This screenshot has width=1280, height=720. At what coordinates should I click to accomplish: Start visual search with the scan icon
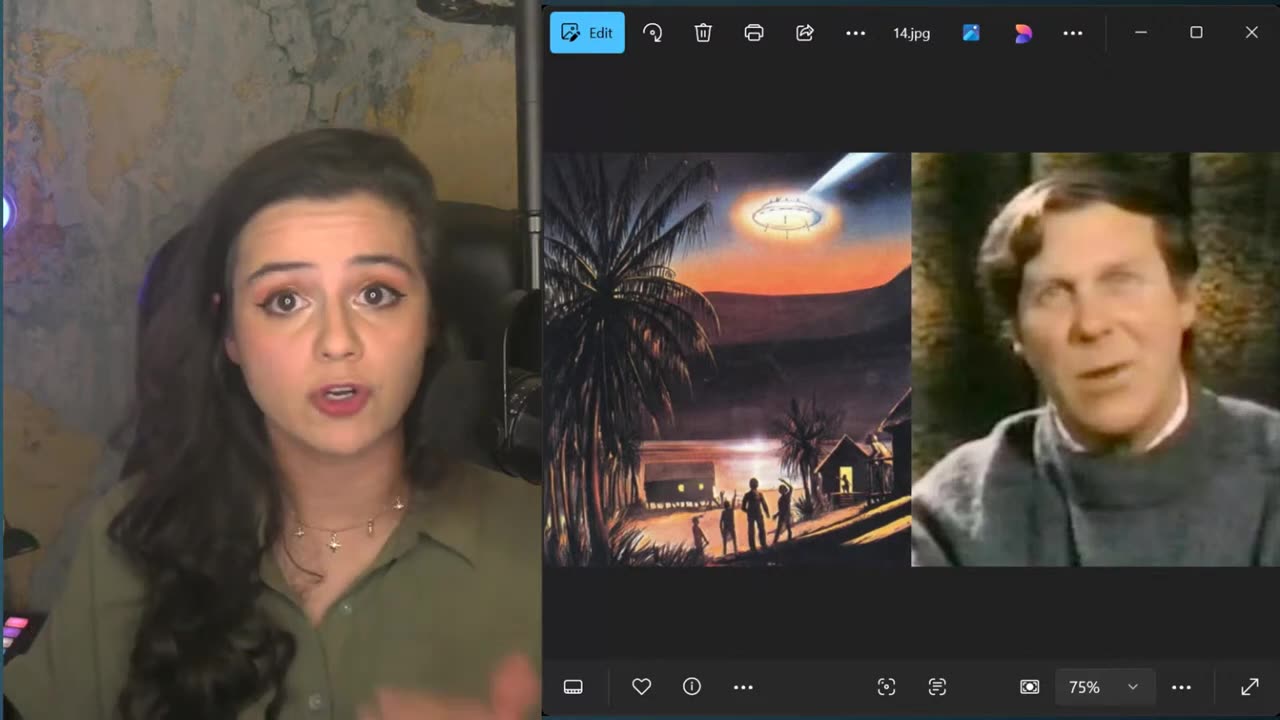click(x=886, y=687)
